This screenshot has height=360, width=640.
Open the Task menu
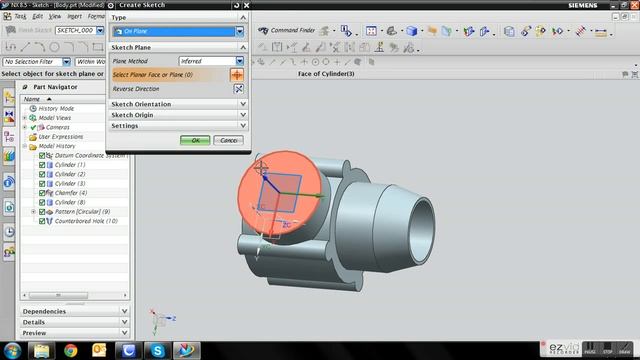tap(20, 16)
